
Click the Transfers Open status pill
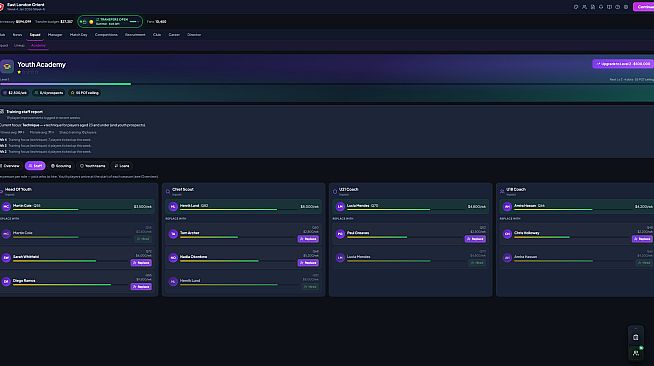point(110,21)
